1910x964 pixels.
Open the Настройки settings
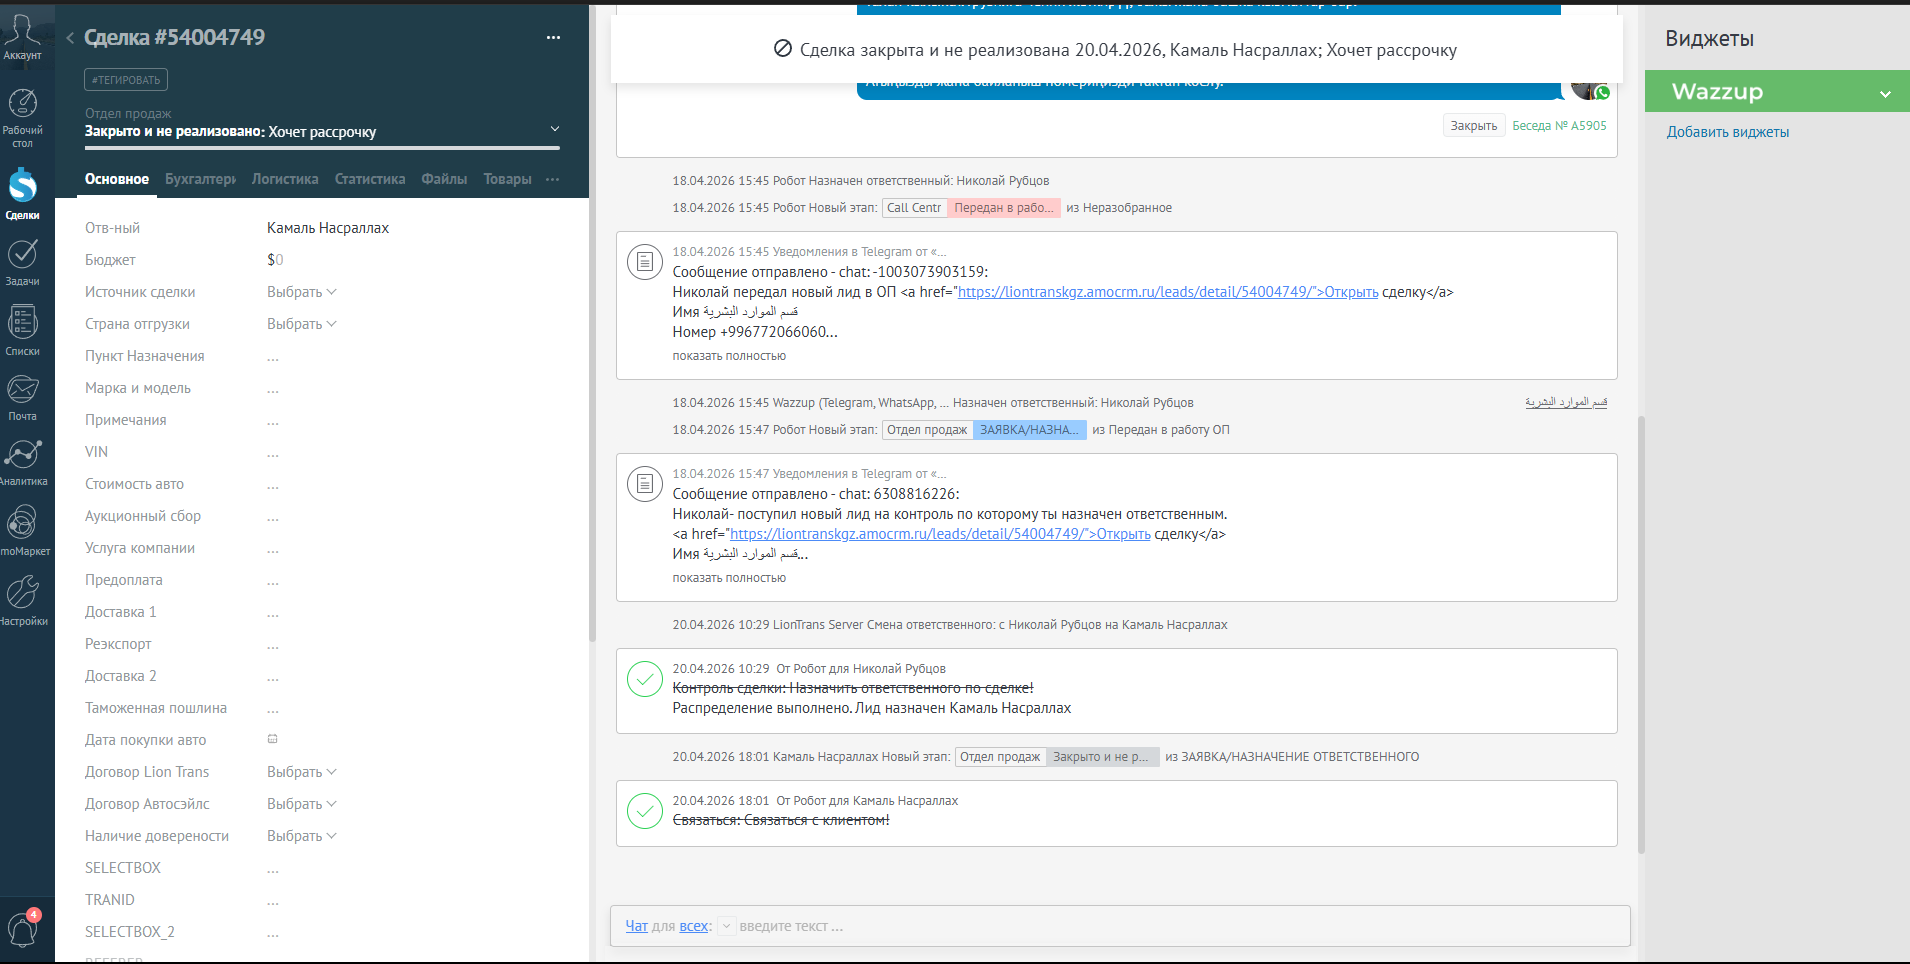(x=22, y=600)
